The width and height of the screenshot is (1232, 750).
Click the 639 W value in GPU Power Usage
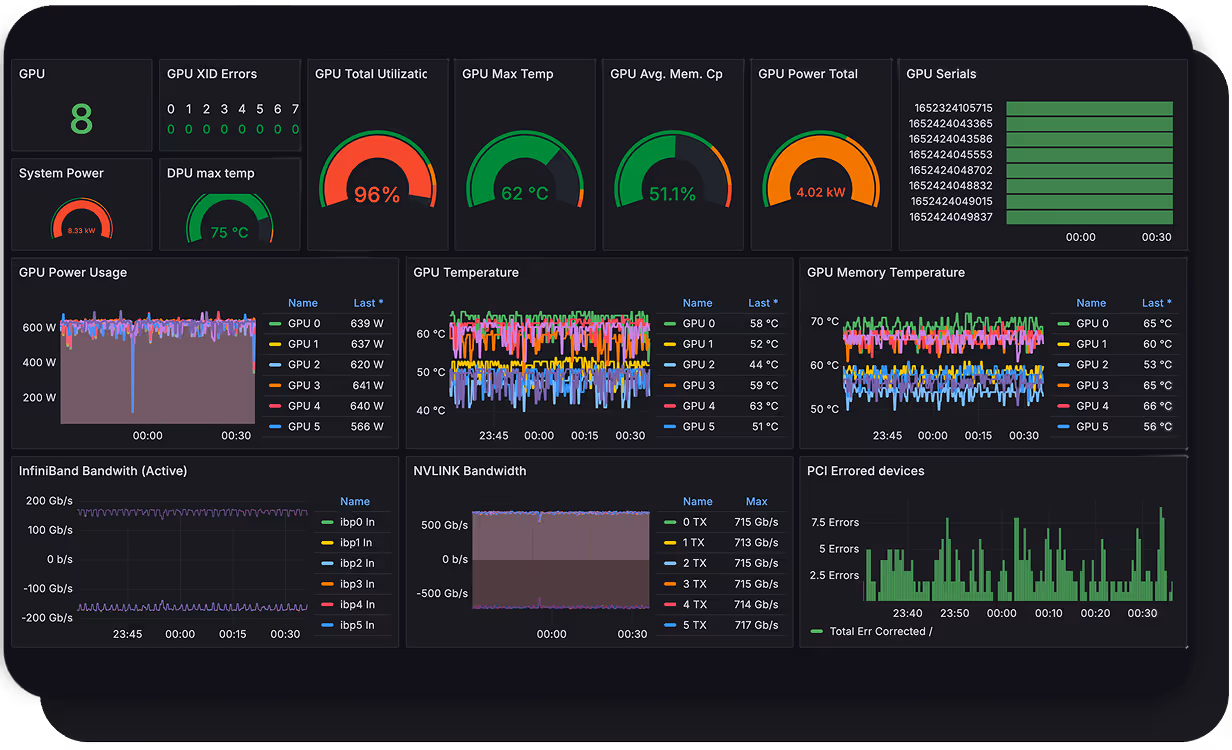(x=367, y=324)
